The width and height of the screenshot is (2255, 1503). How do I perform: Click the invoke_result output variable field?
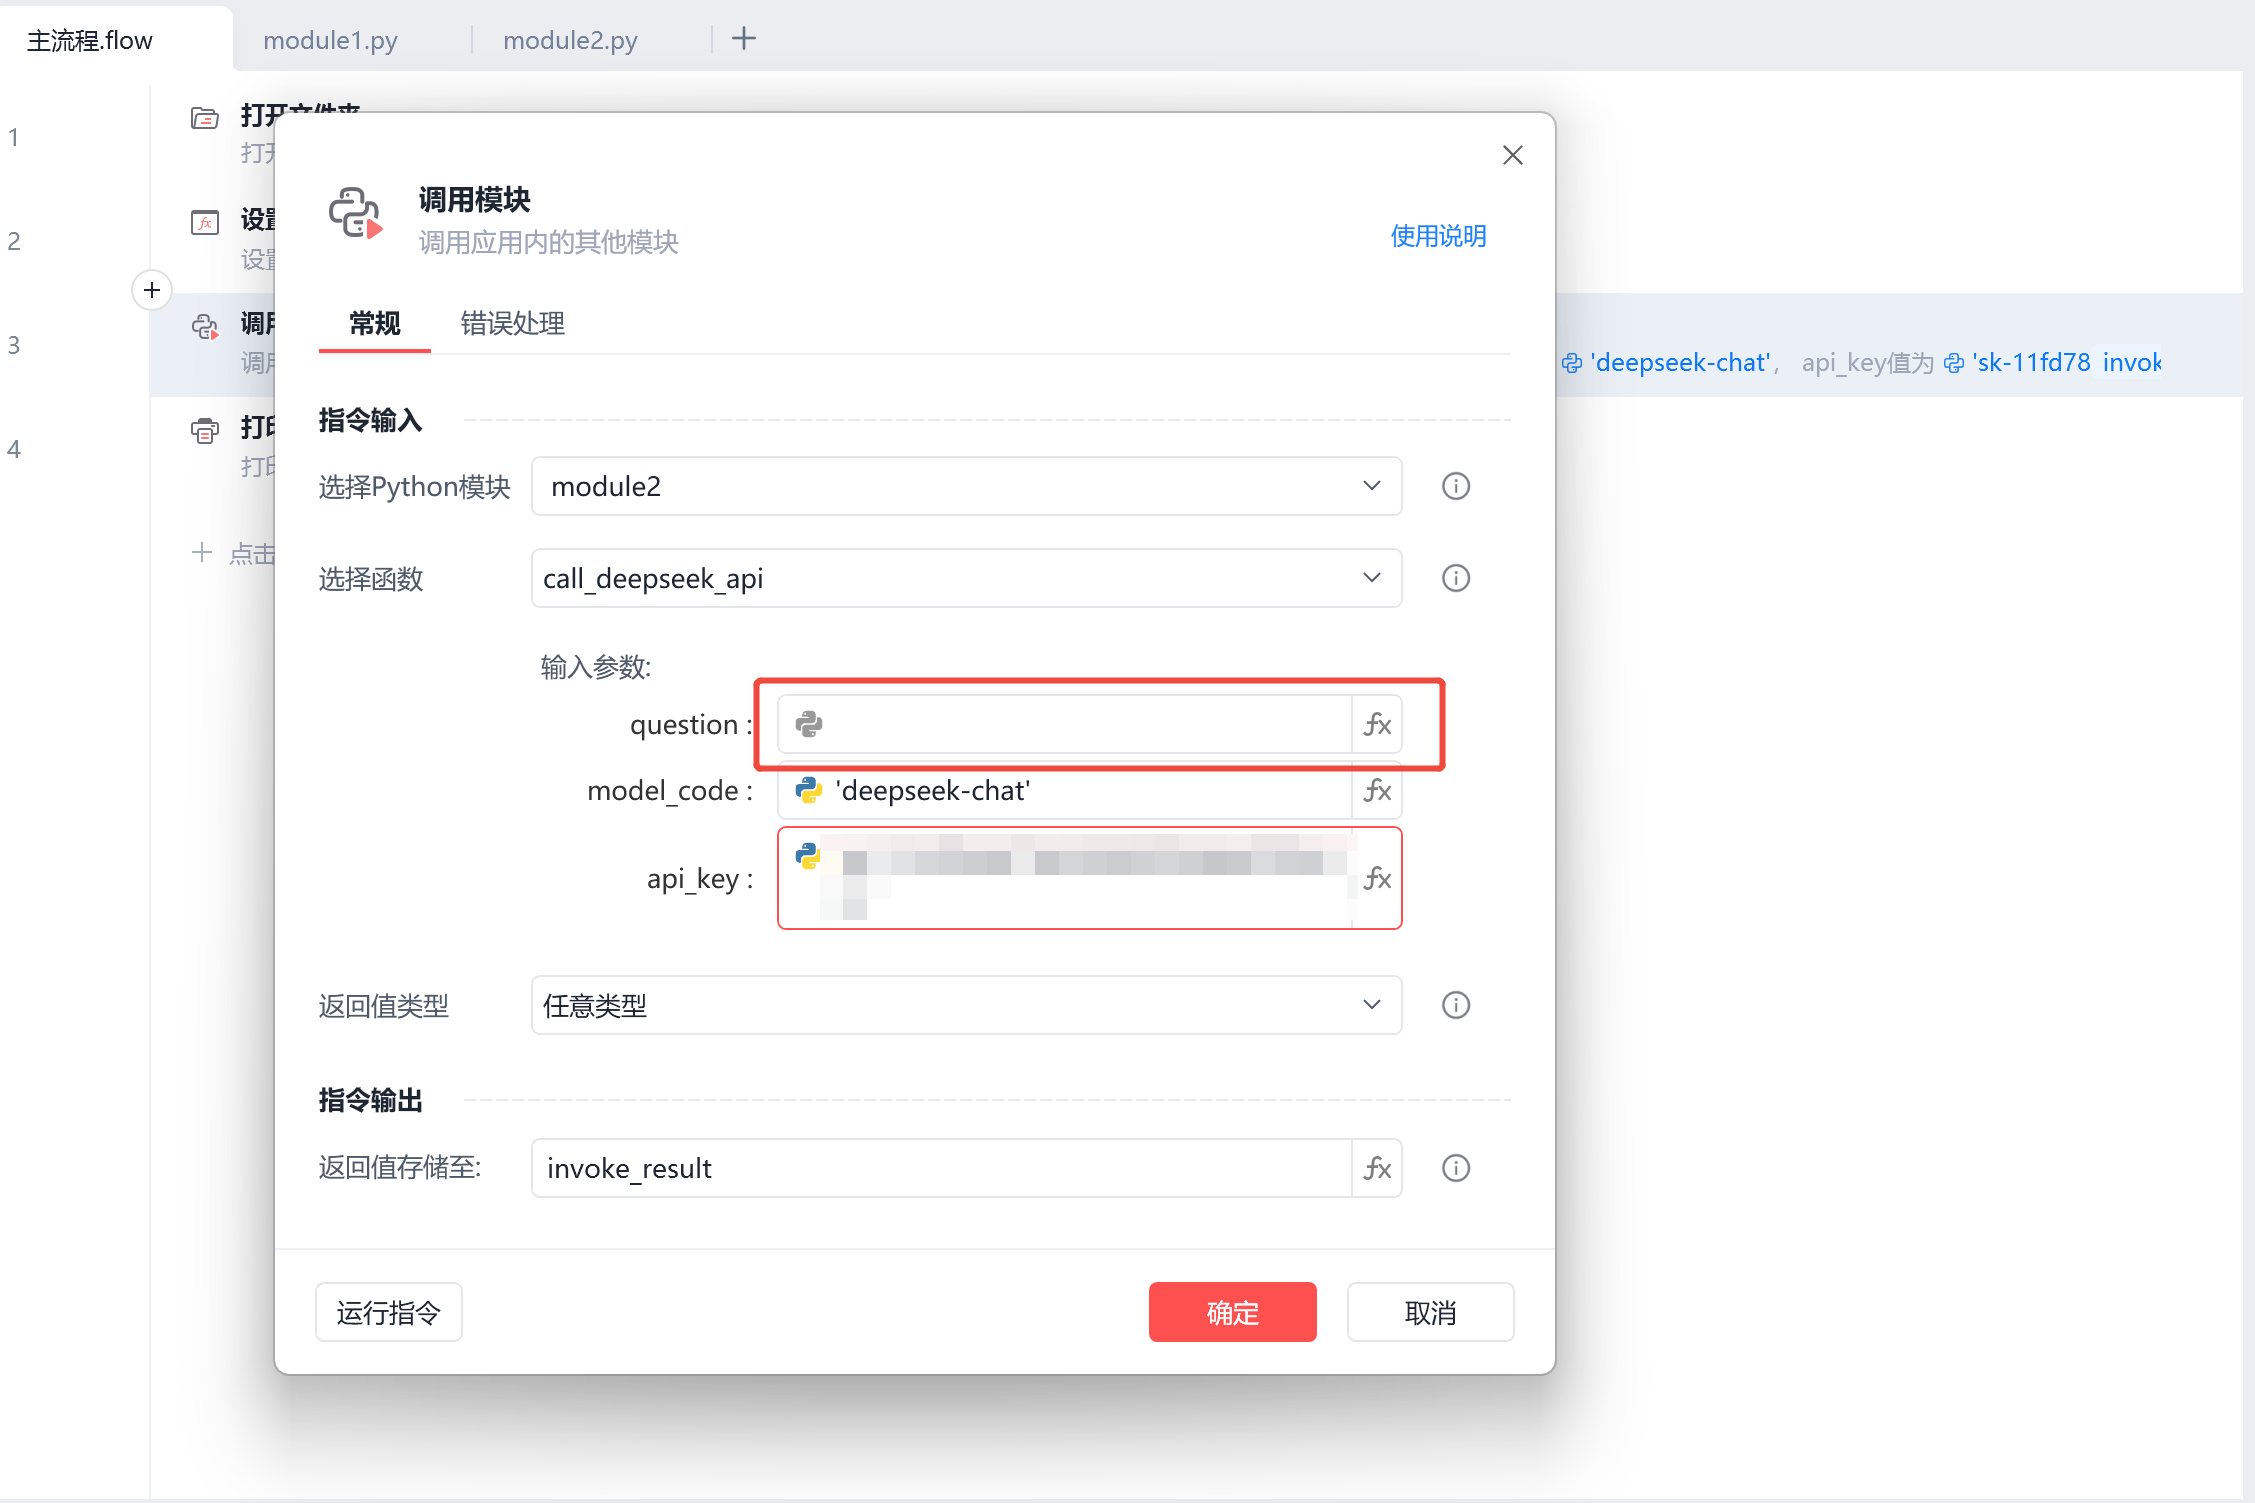click(940, 1168)
